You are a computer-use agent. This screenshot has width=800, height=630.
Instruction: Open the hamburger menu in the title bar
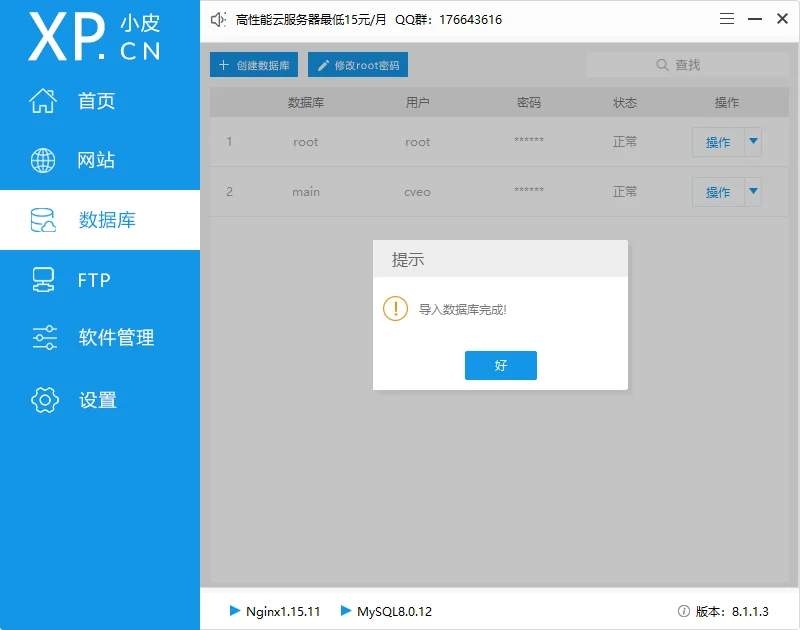click(727, 20)
